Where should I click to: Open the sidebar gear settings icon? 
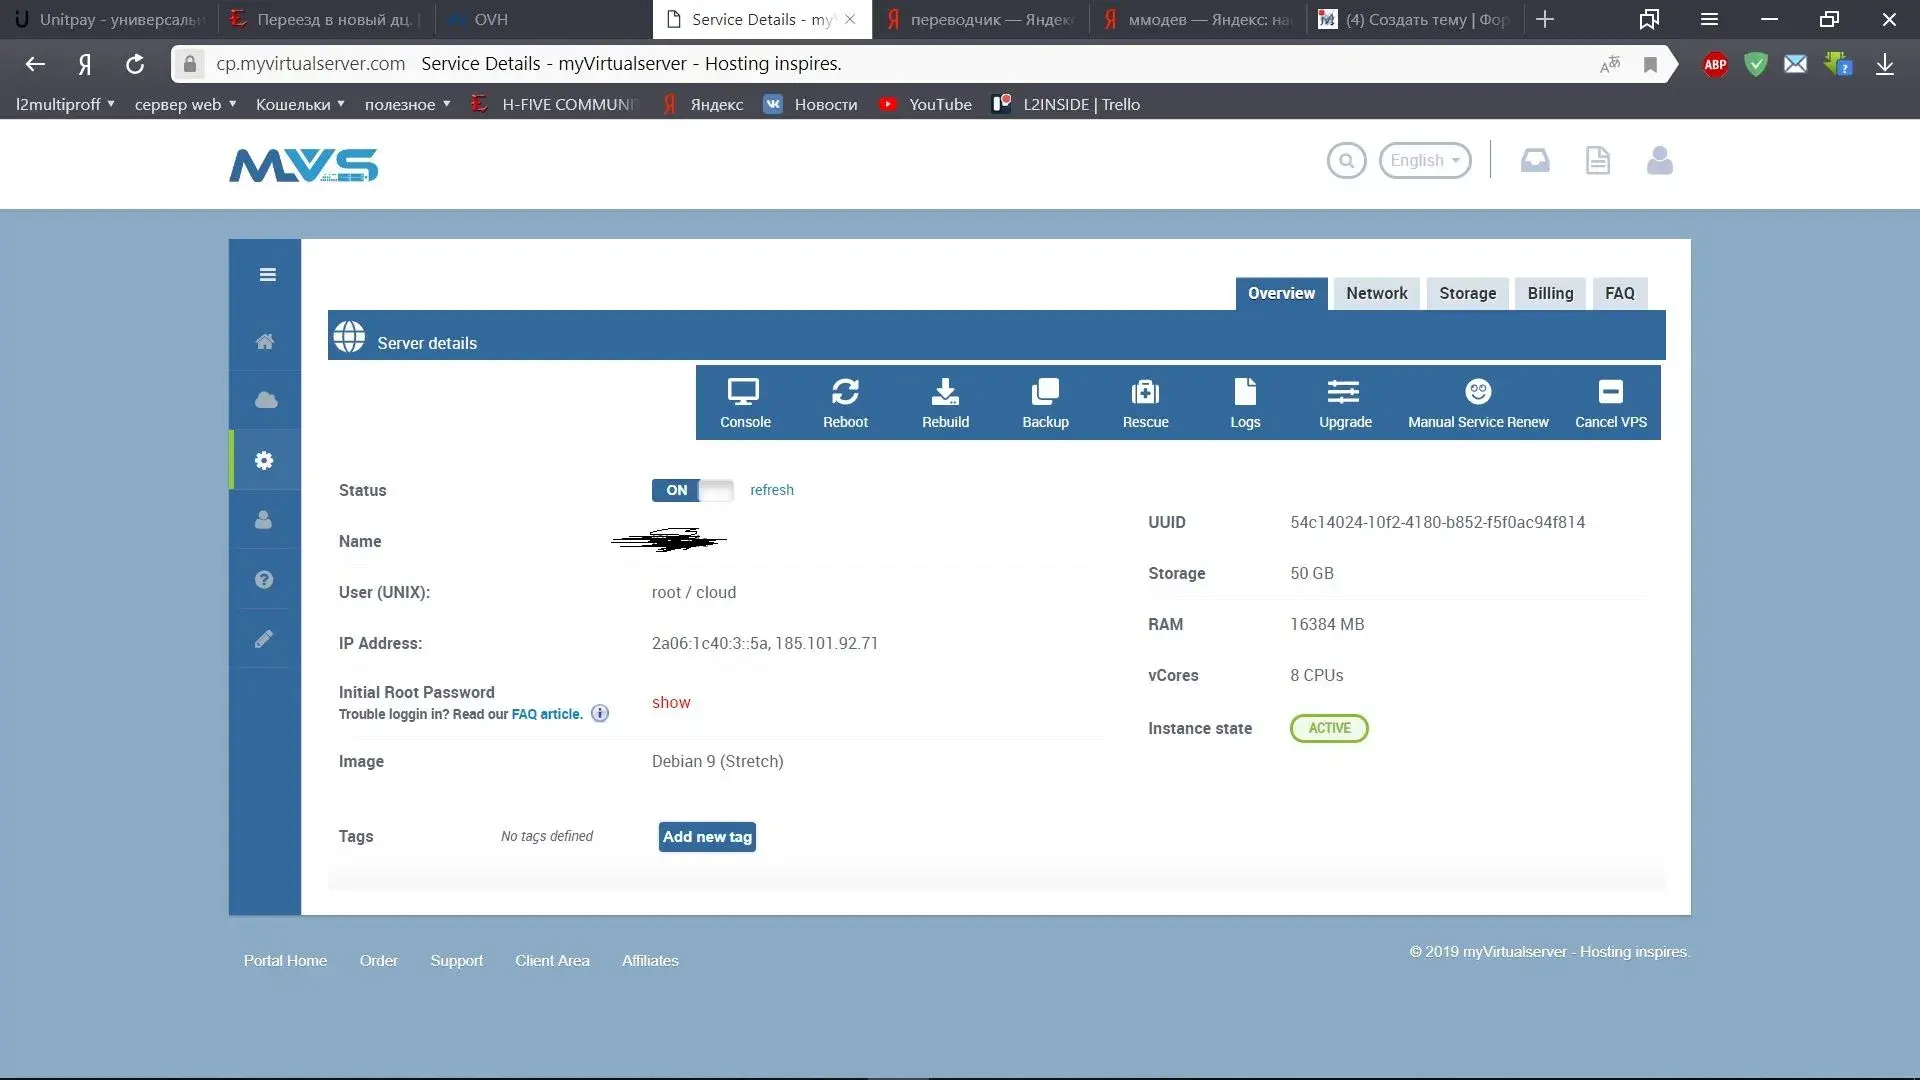pos(264,460)
